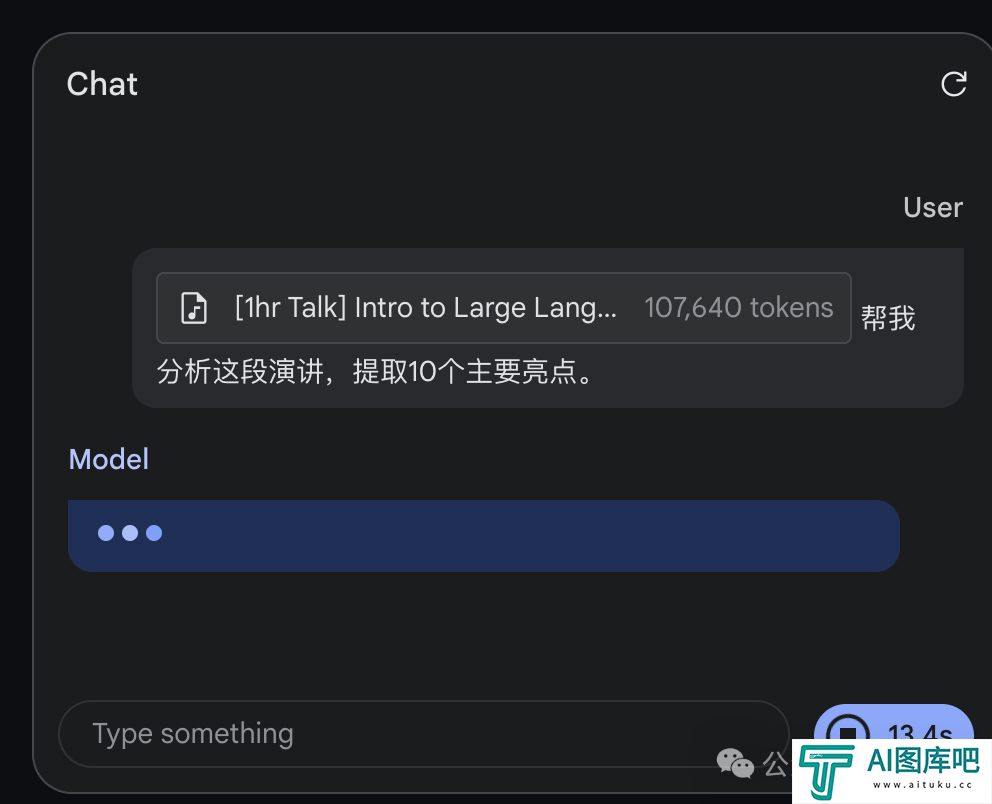
Task: Click the 'Chat' panel heading
Action: [x=102, y=84]
